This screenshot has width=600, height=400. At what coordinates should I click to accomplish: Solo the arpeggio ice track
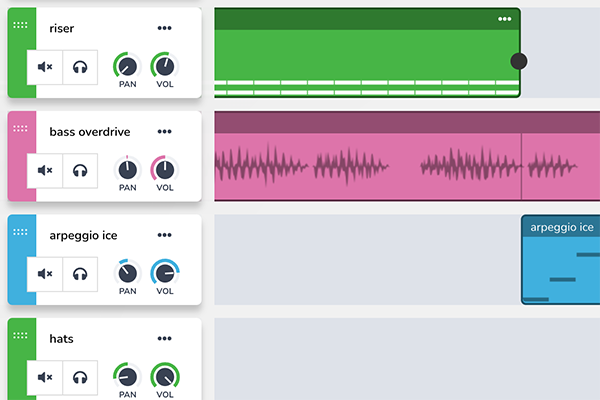point(80,274)
